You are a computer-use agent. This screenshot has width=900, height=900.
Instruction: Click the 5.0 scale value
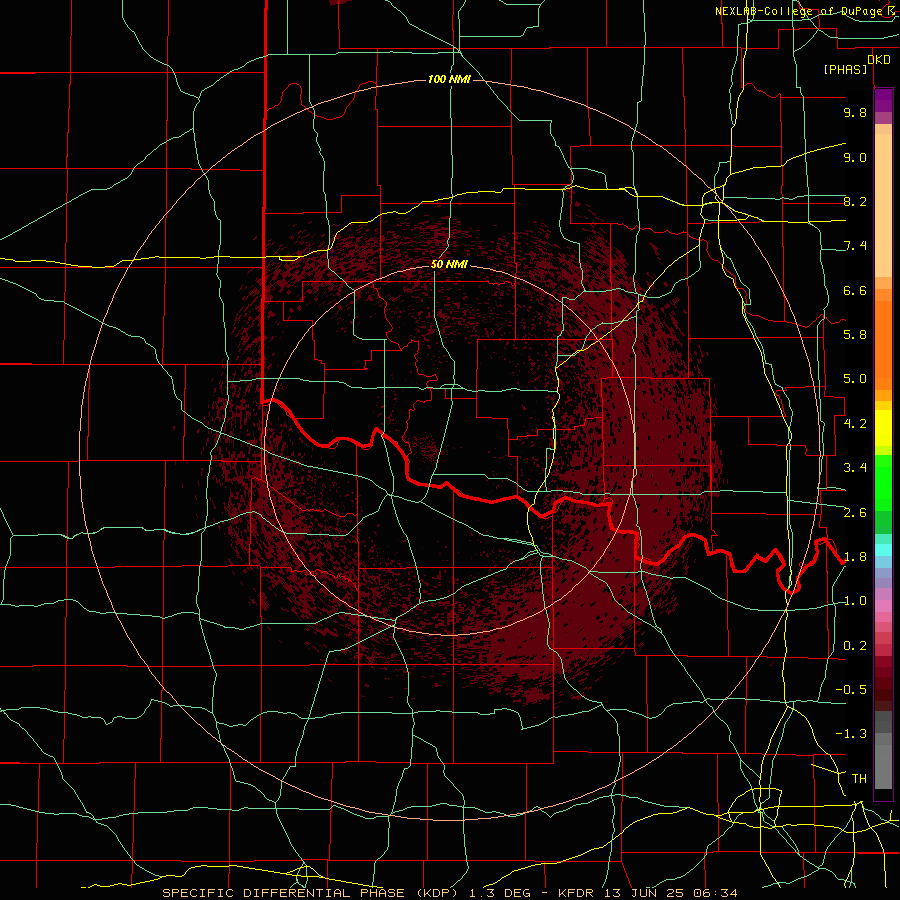[855, 379]
